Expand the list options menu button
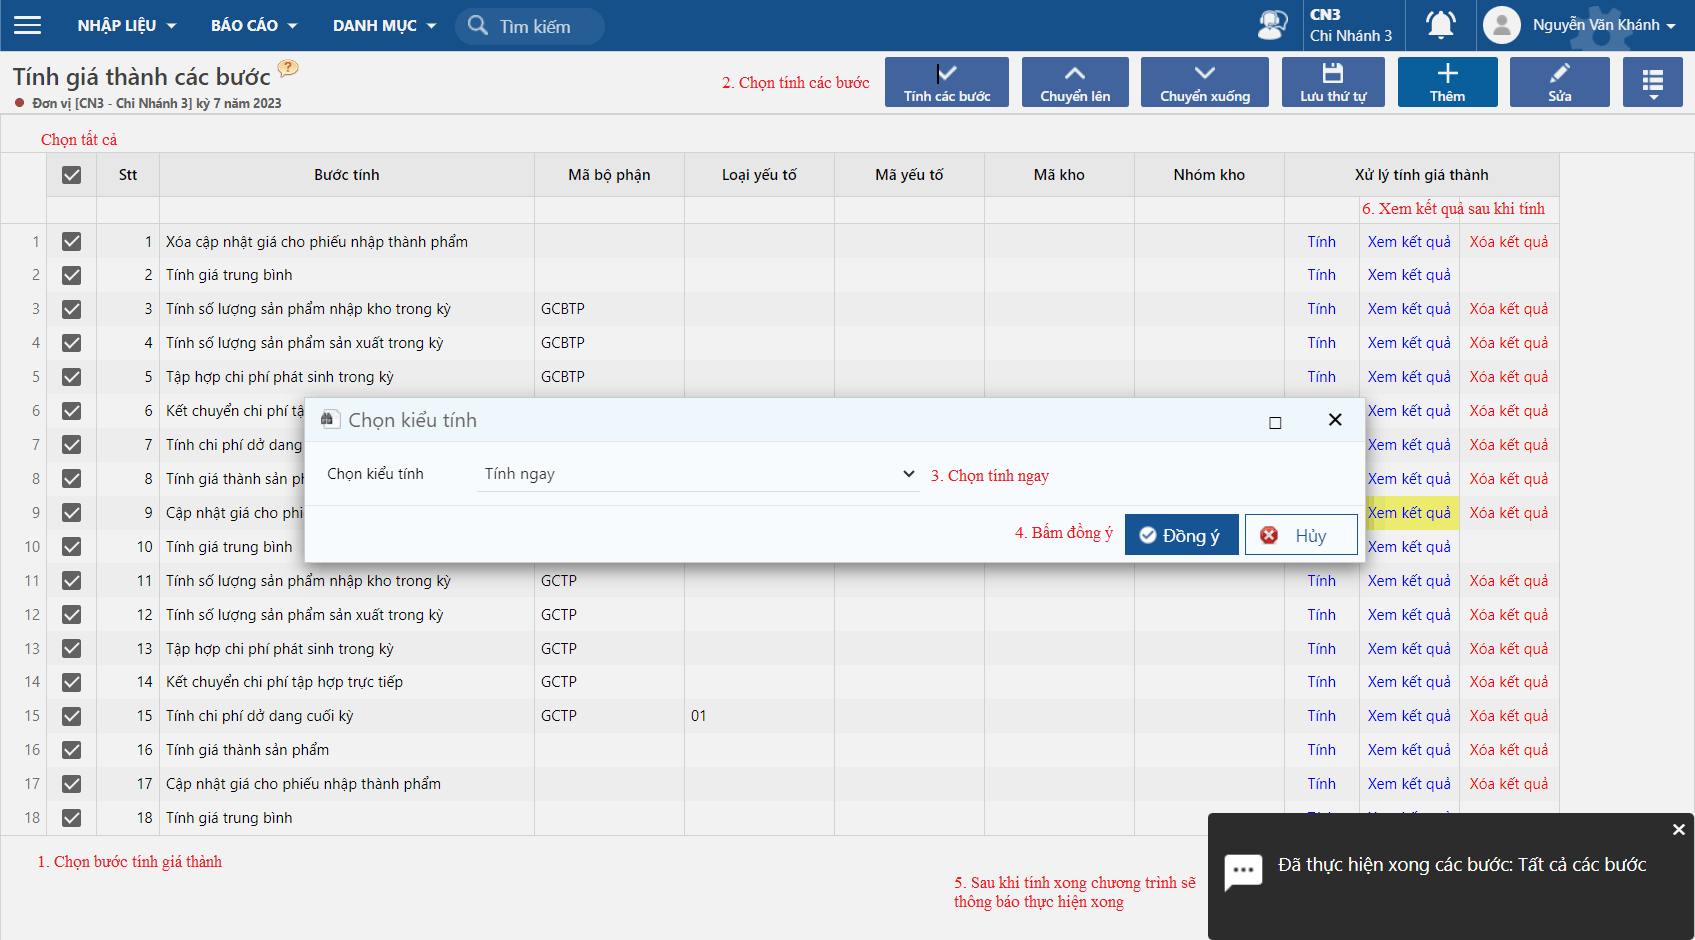Image resolution: width=1695 pixels, height=940 pixels. tap(1653, 82)
